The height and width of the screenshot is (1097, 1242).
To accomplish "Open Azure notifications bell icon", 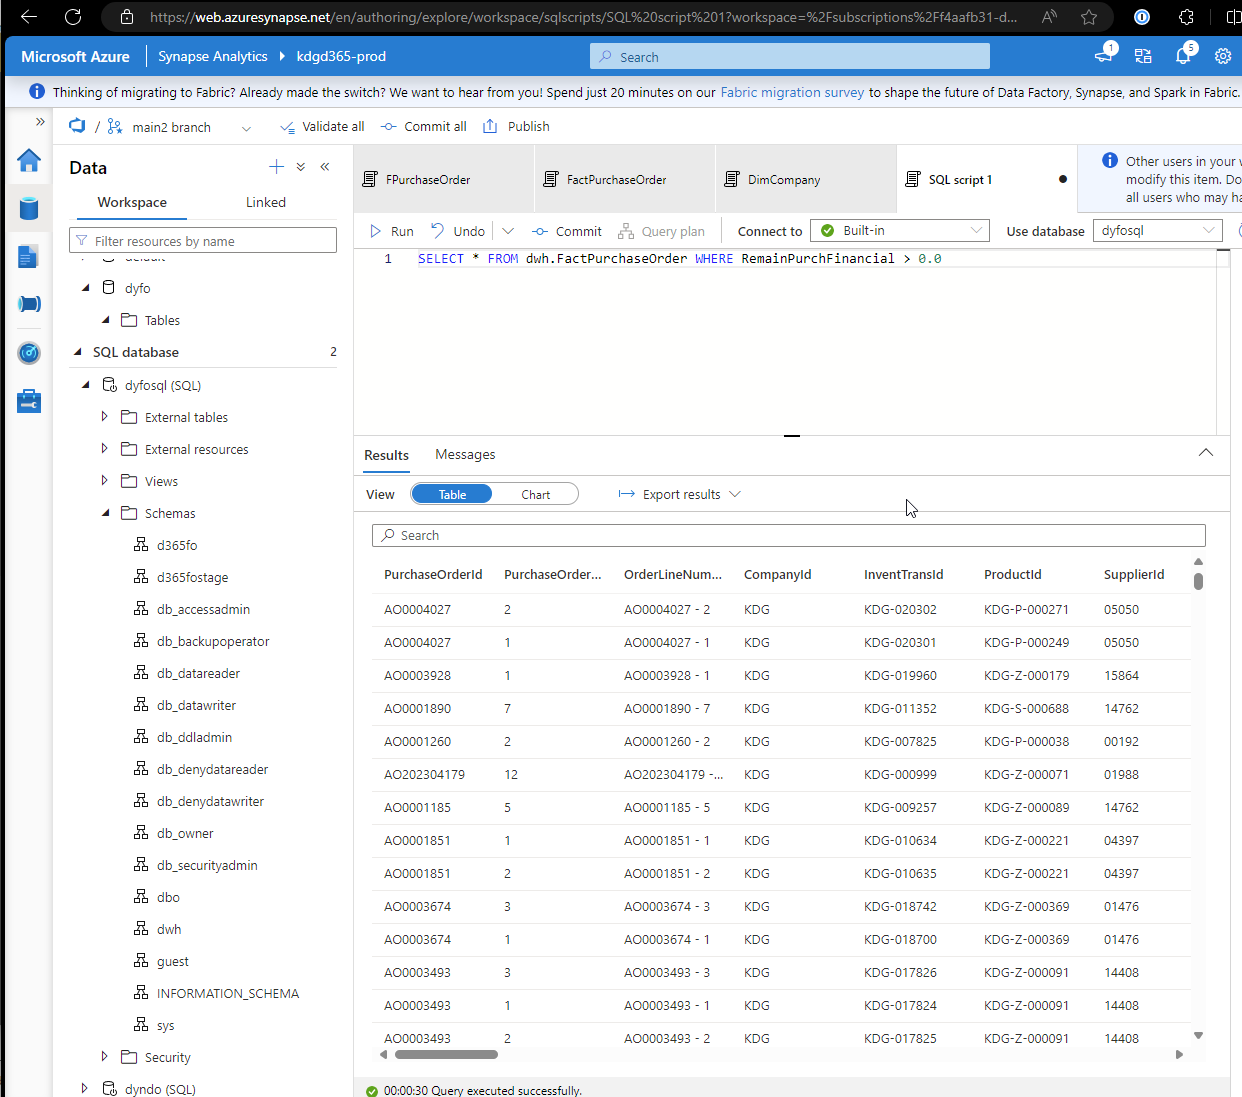I will pos(1183,56).
